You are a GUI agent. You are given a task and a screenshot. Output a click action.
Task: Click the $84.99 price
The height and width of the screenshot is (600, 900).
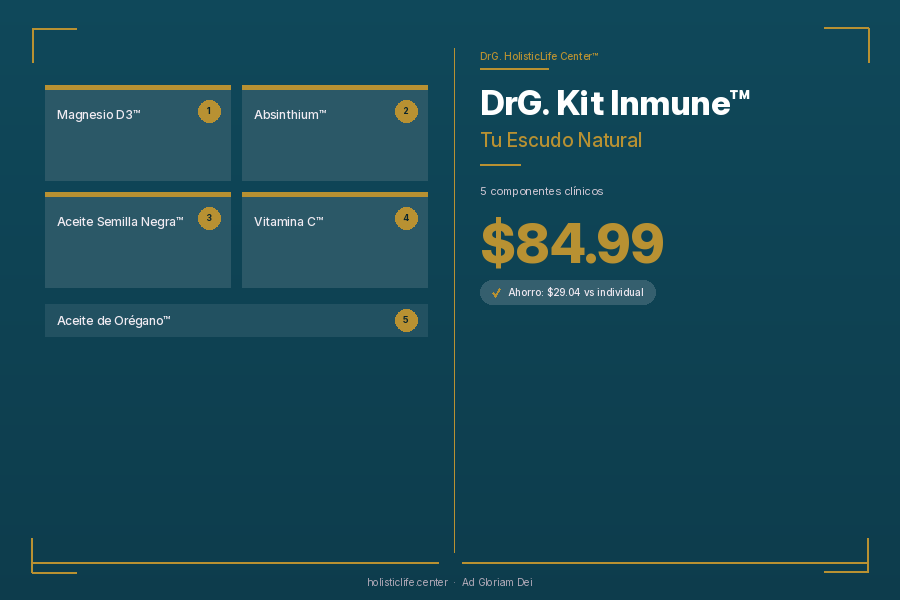(572, 243)
